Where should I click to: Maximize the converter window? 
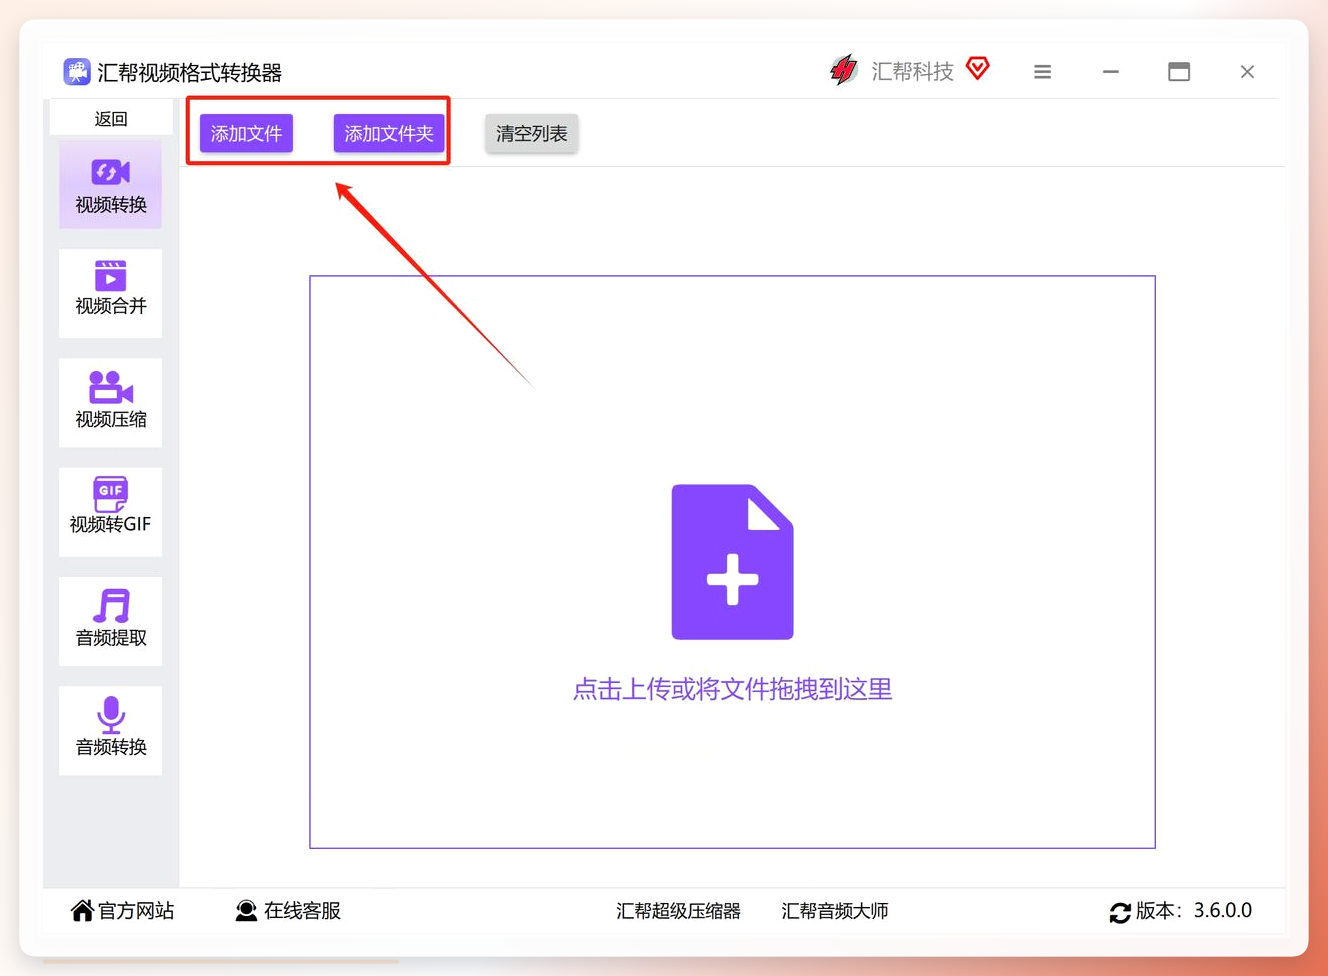pos(1179,72)
